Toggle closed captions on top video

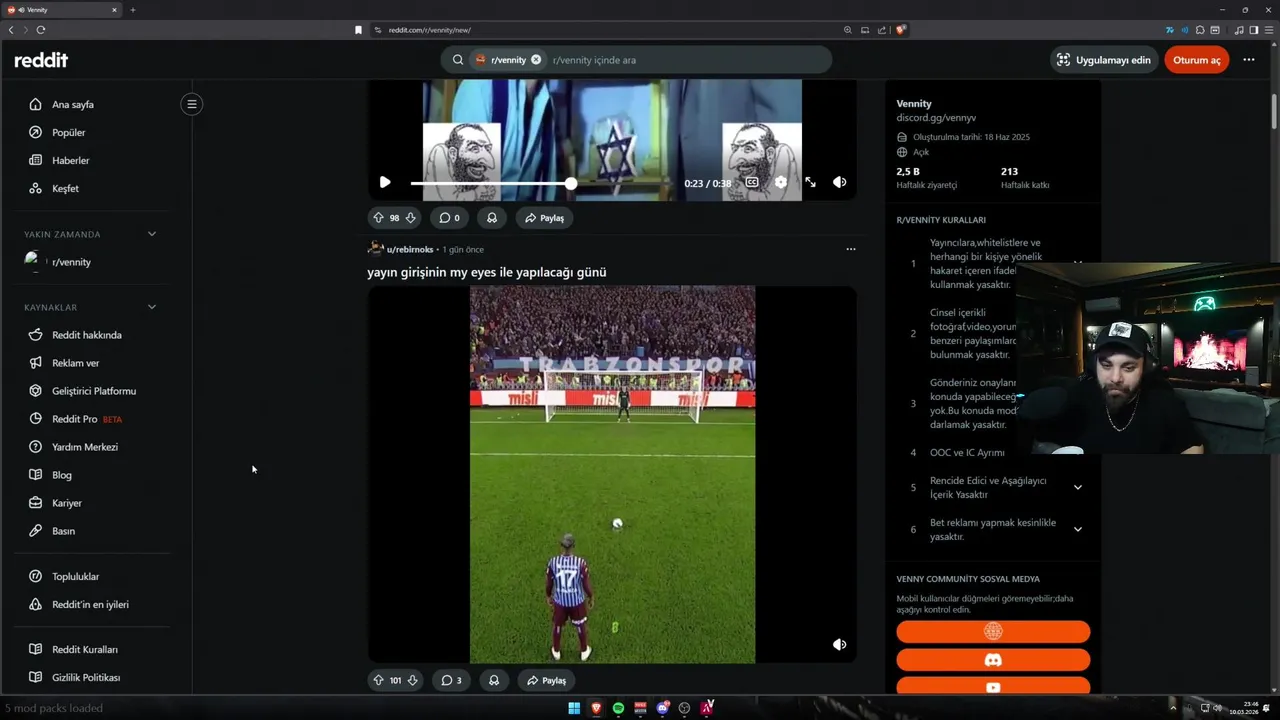tap(752, 182)
